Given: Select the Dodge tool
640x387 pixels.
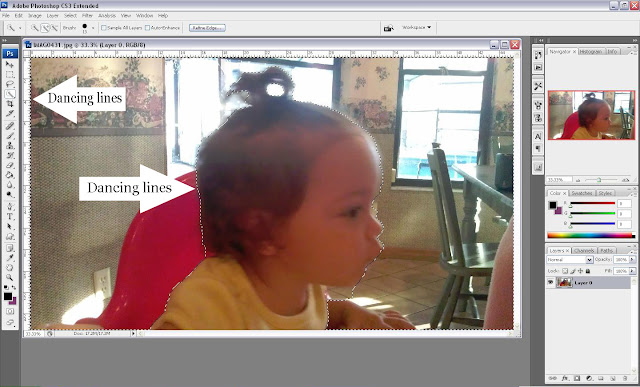Looking at the screenshot, I should [10, 195].
